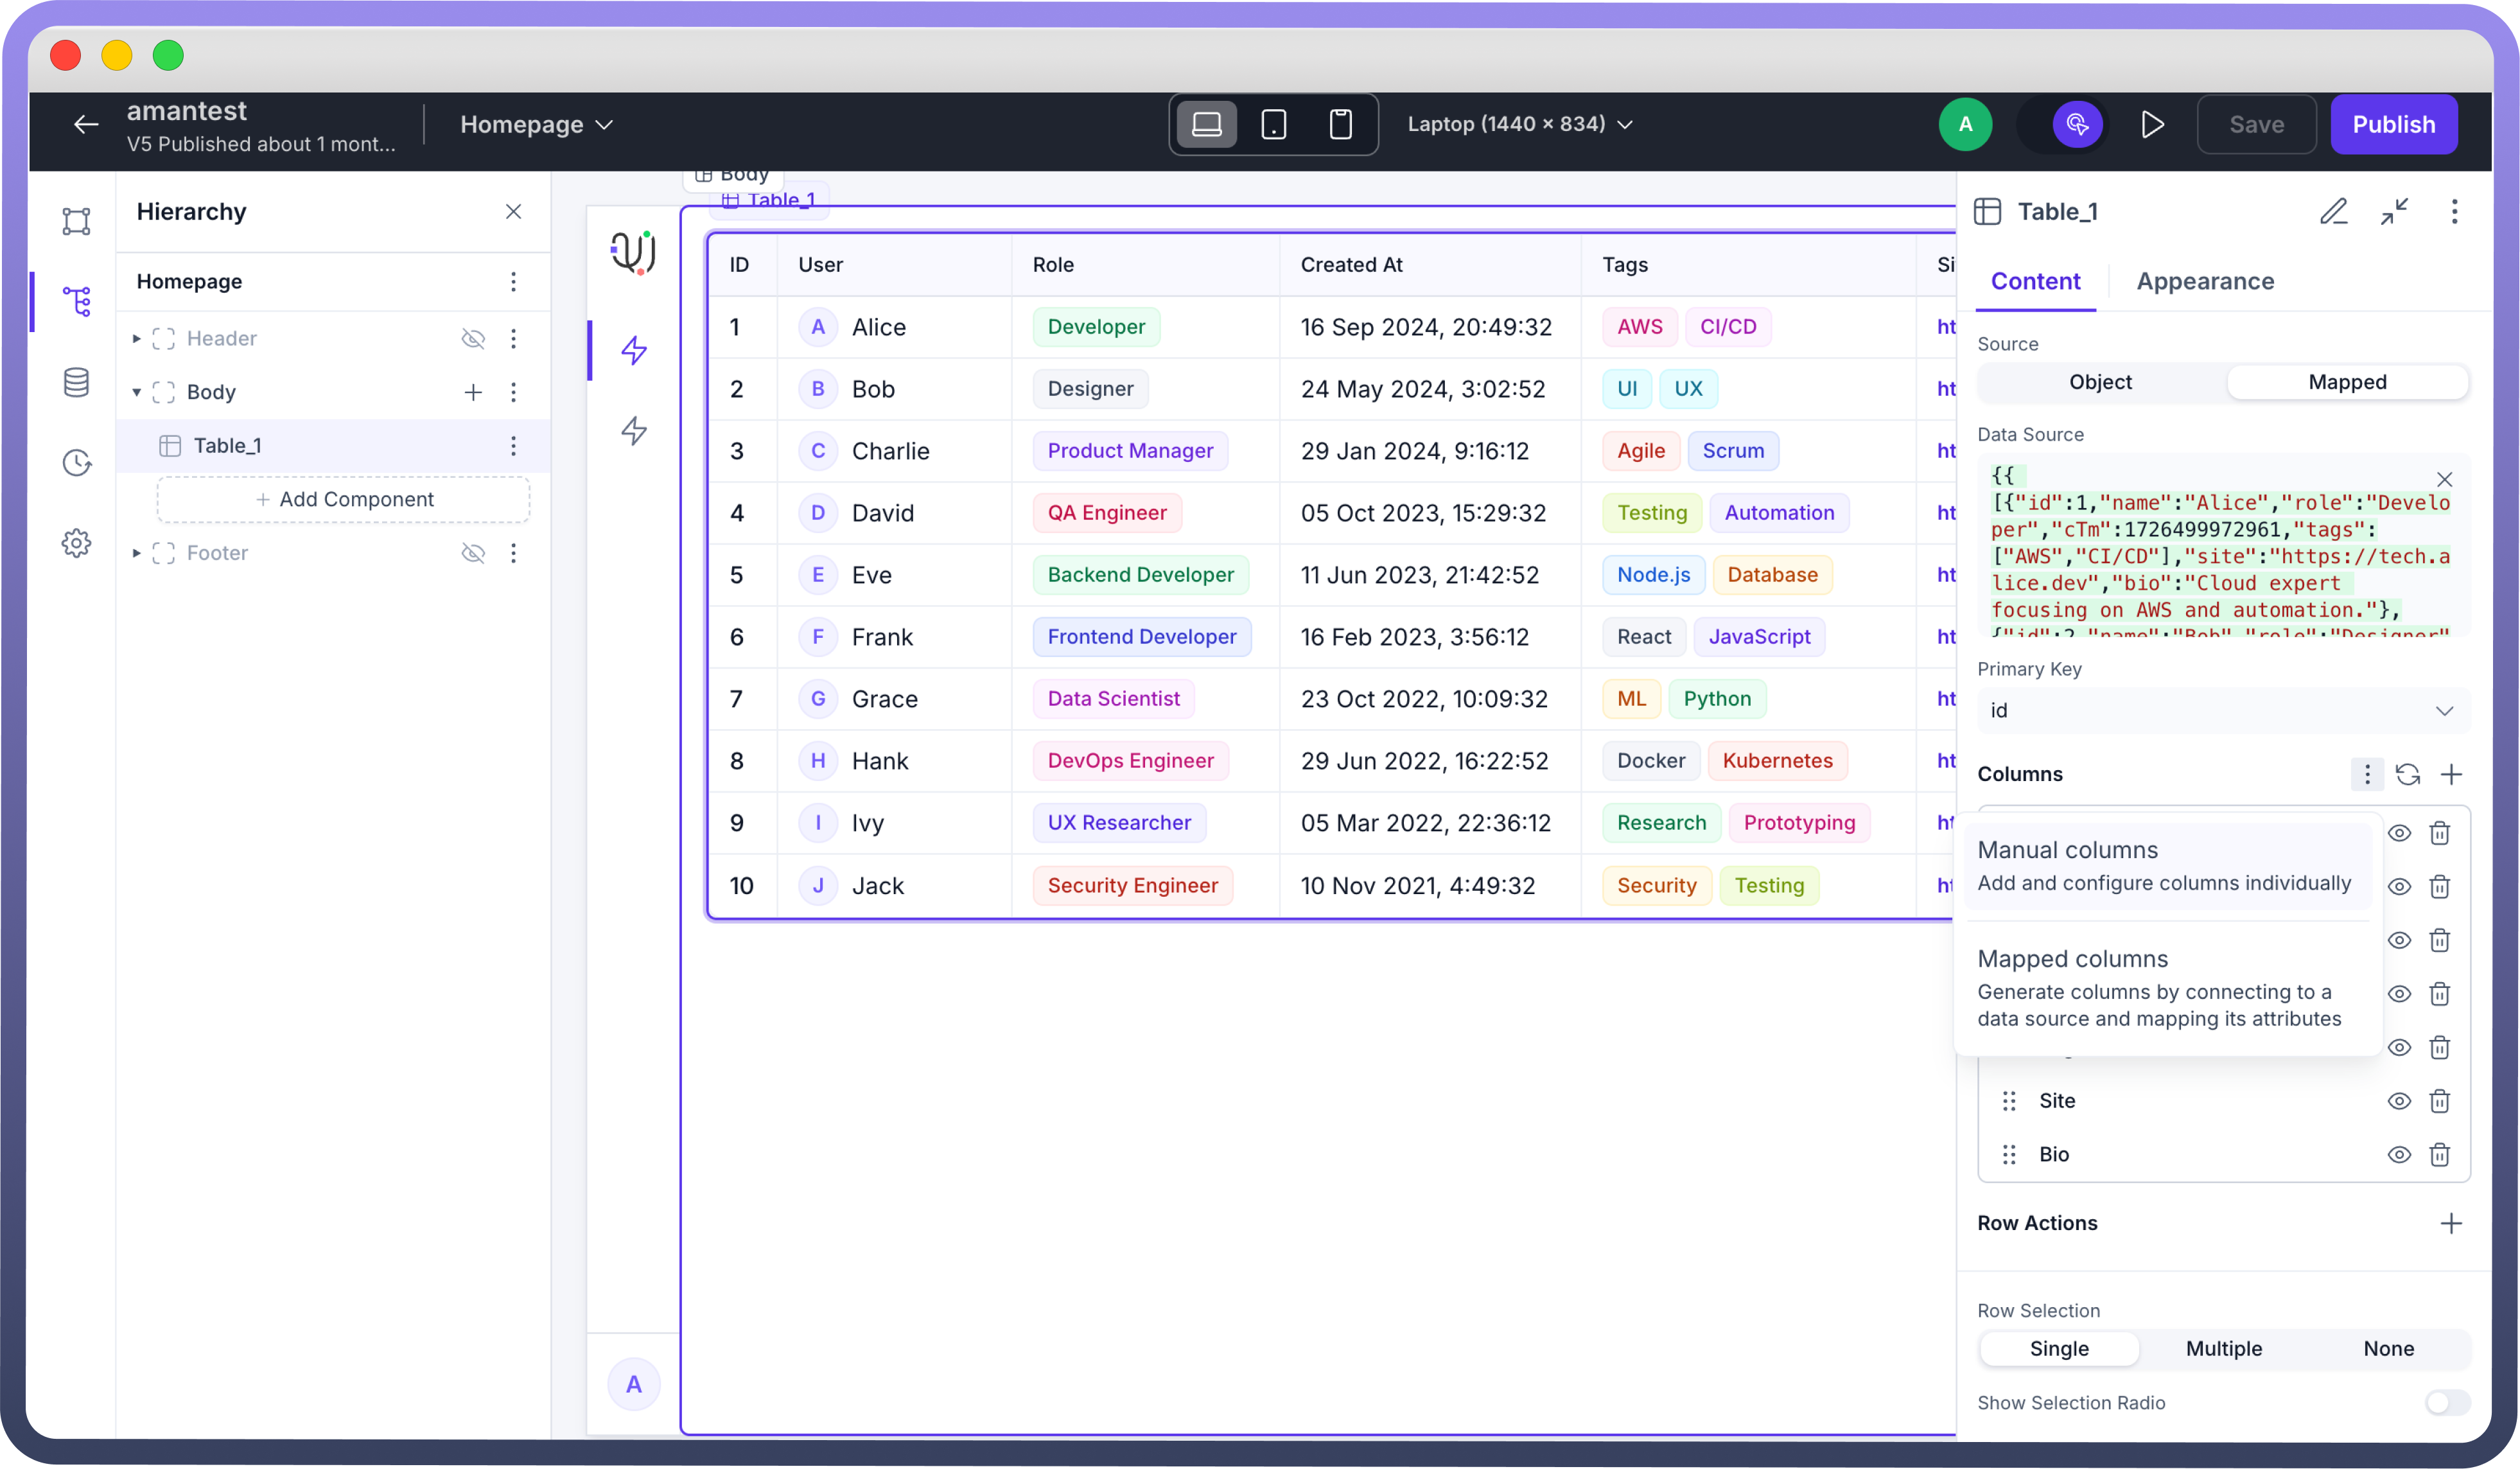The height and width of the screenshot is (1469, 2520).
Task: Start preview with the play icon
Action: coord(2152,124)
